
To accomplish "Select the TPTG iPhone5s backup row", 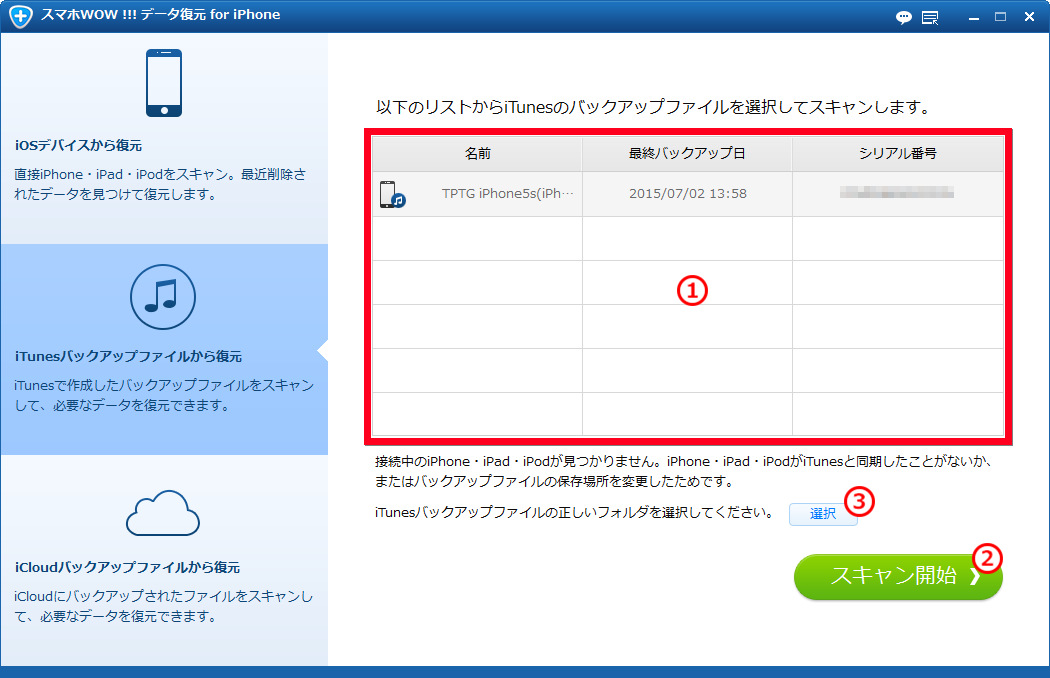I will point(690,194).
